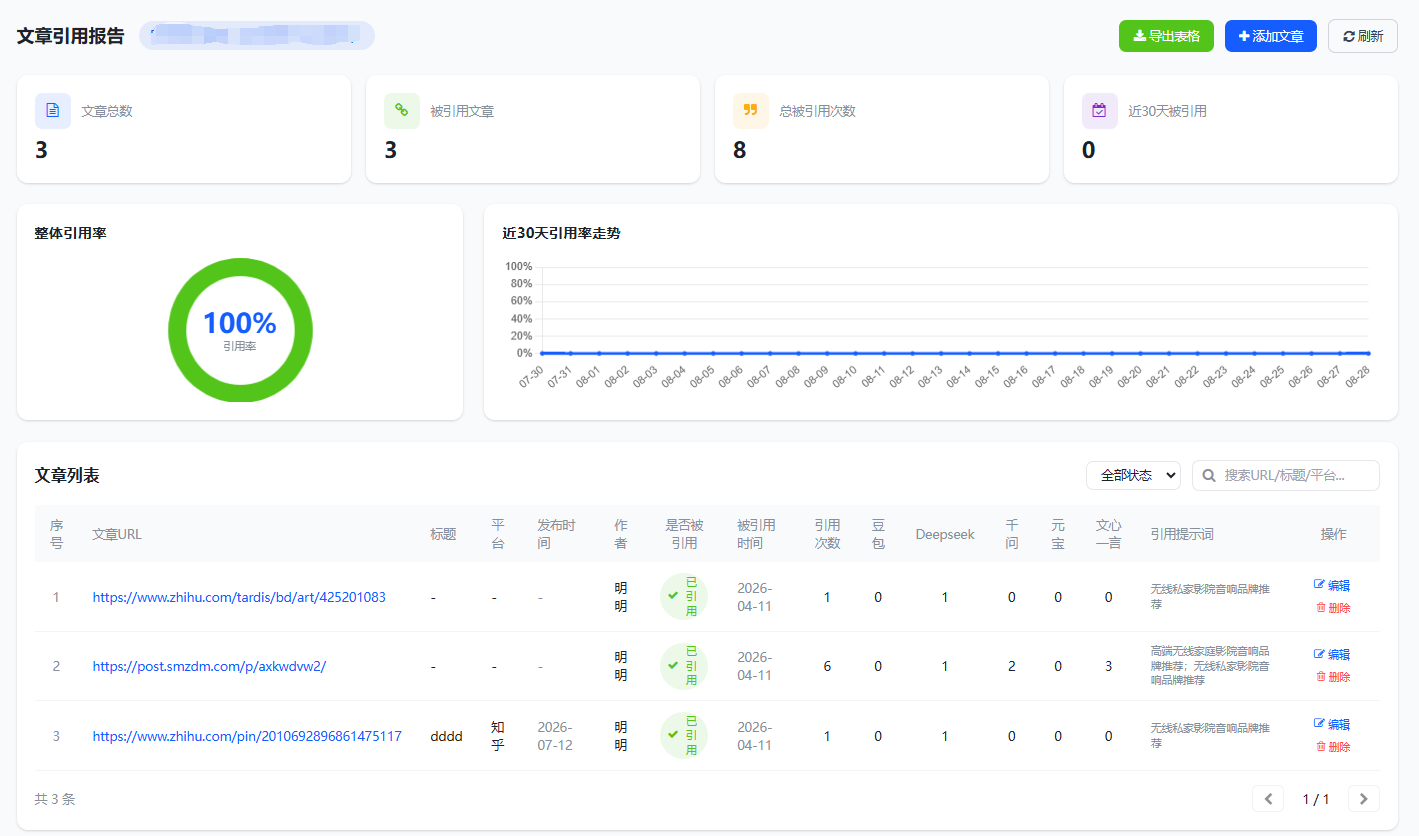Viewport: 1419px width, 836px height.
Task: Delete the zhihu tardis article row
Action: 1332,608
